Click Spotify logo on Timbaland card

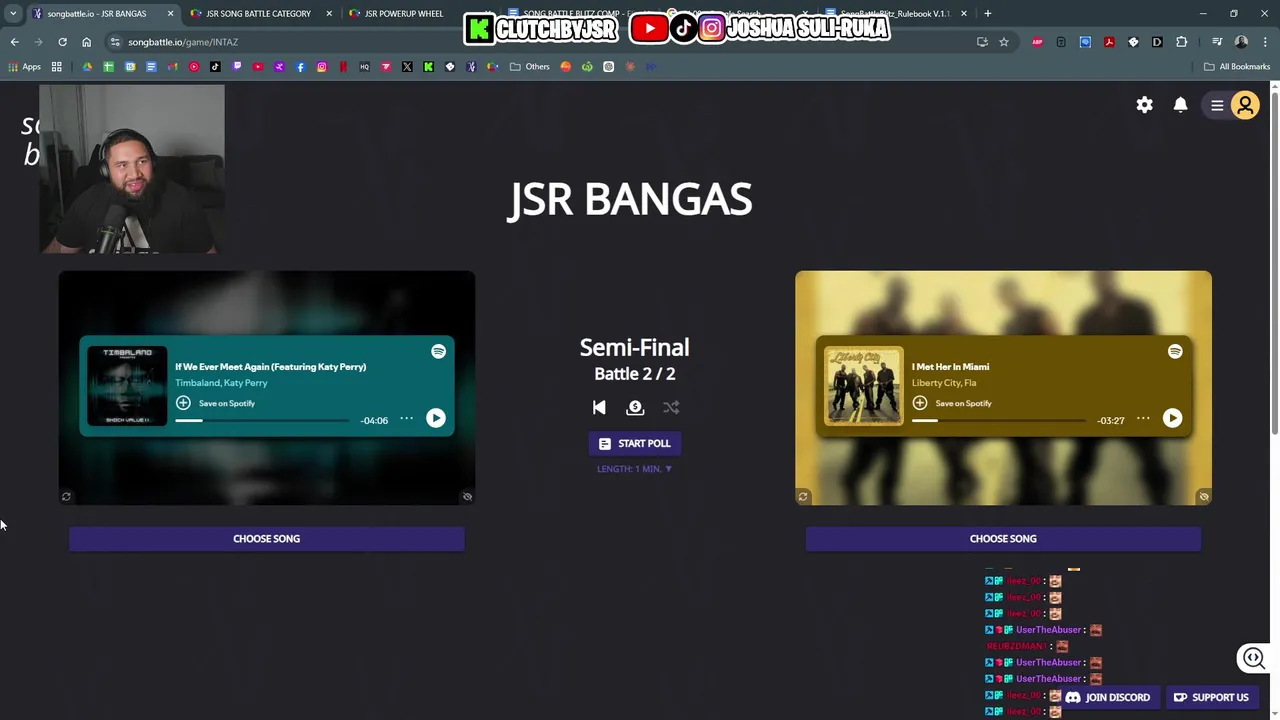point(438,351)
